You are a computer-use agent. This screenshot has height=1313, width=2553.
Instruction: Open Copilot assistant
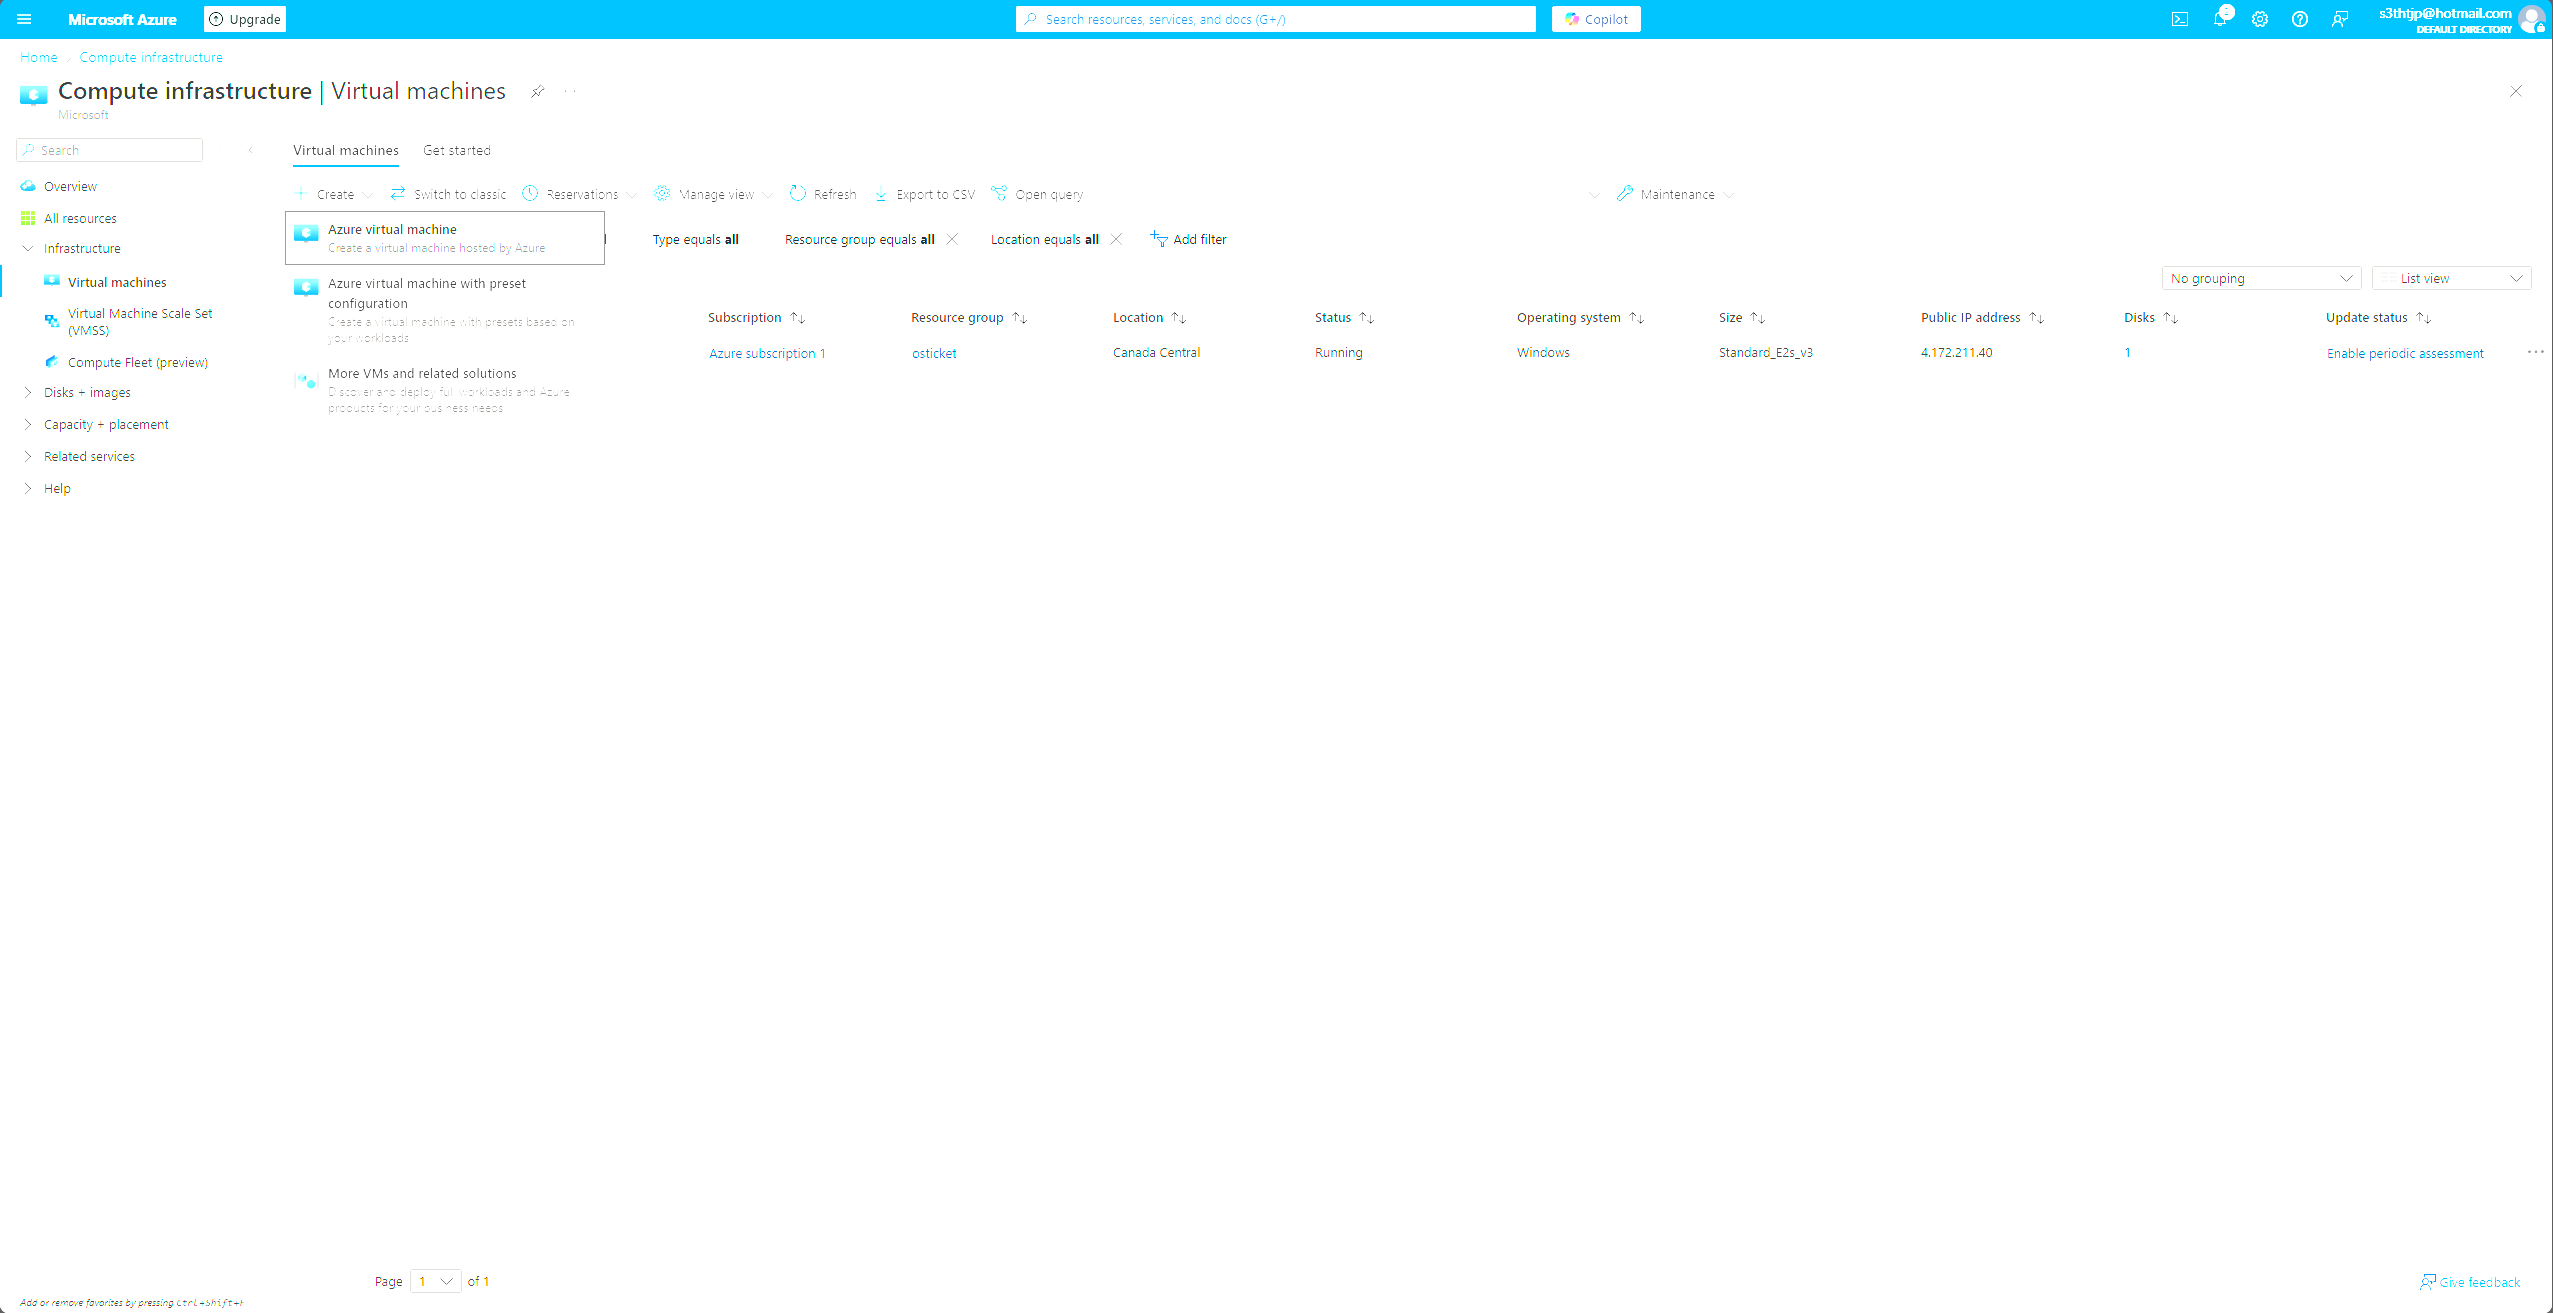pyautogui.click(x=1596, y=19)
